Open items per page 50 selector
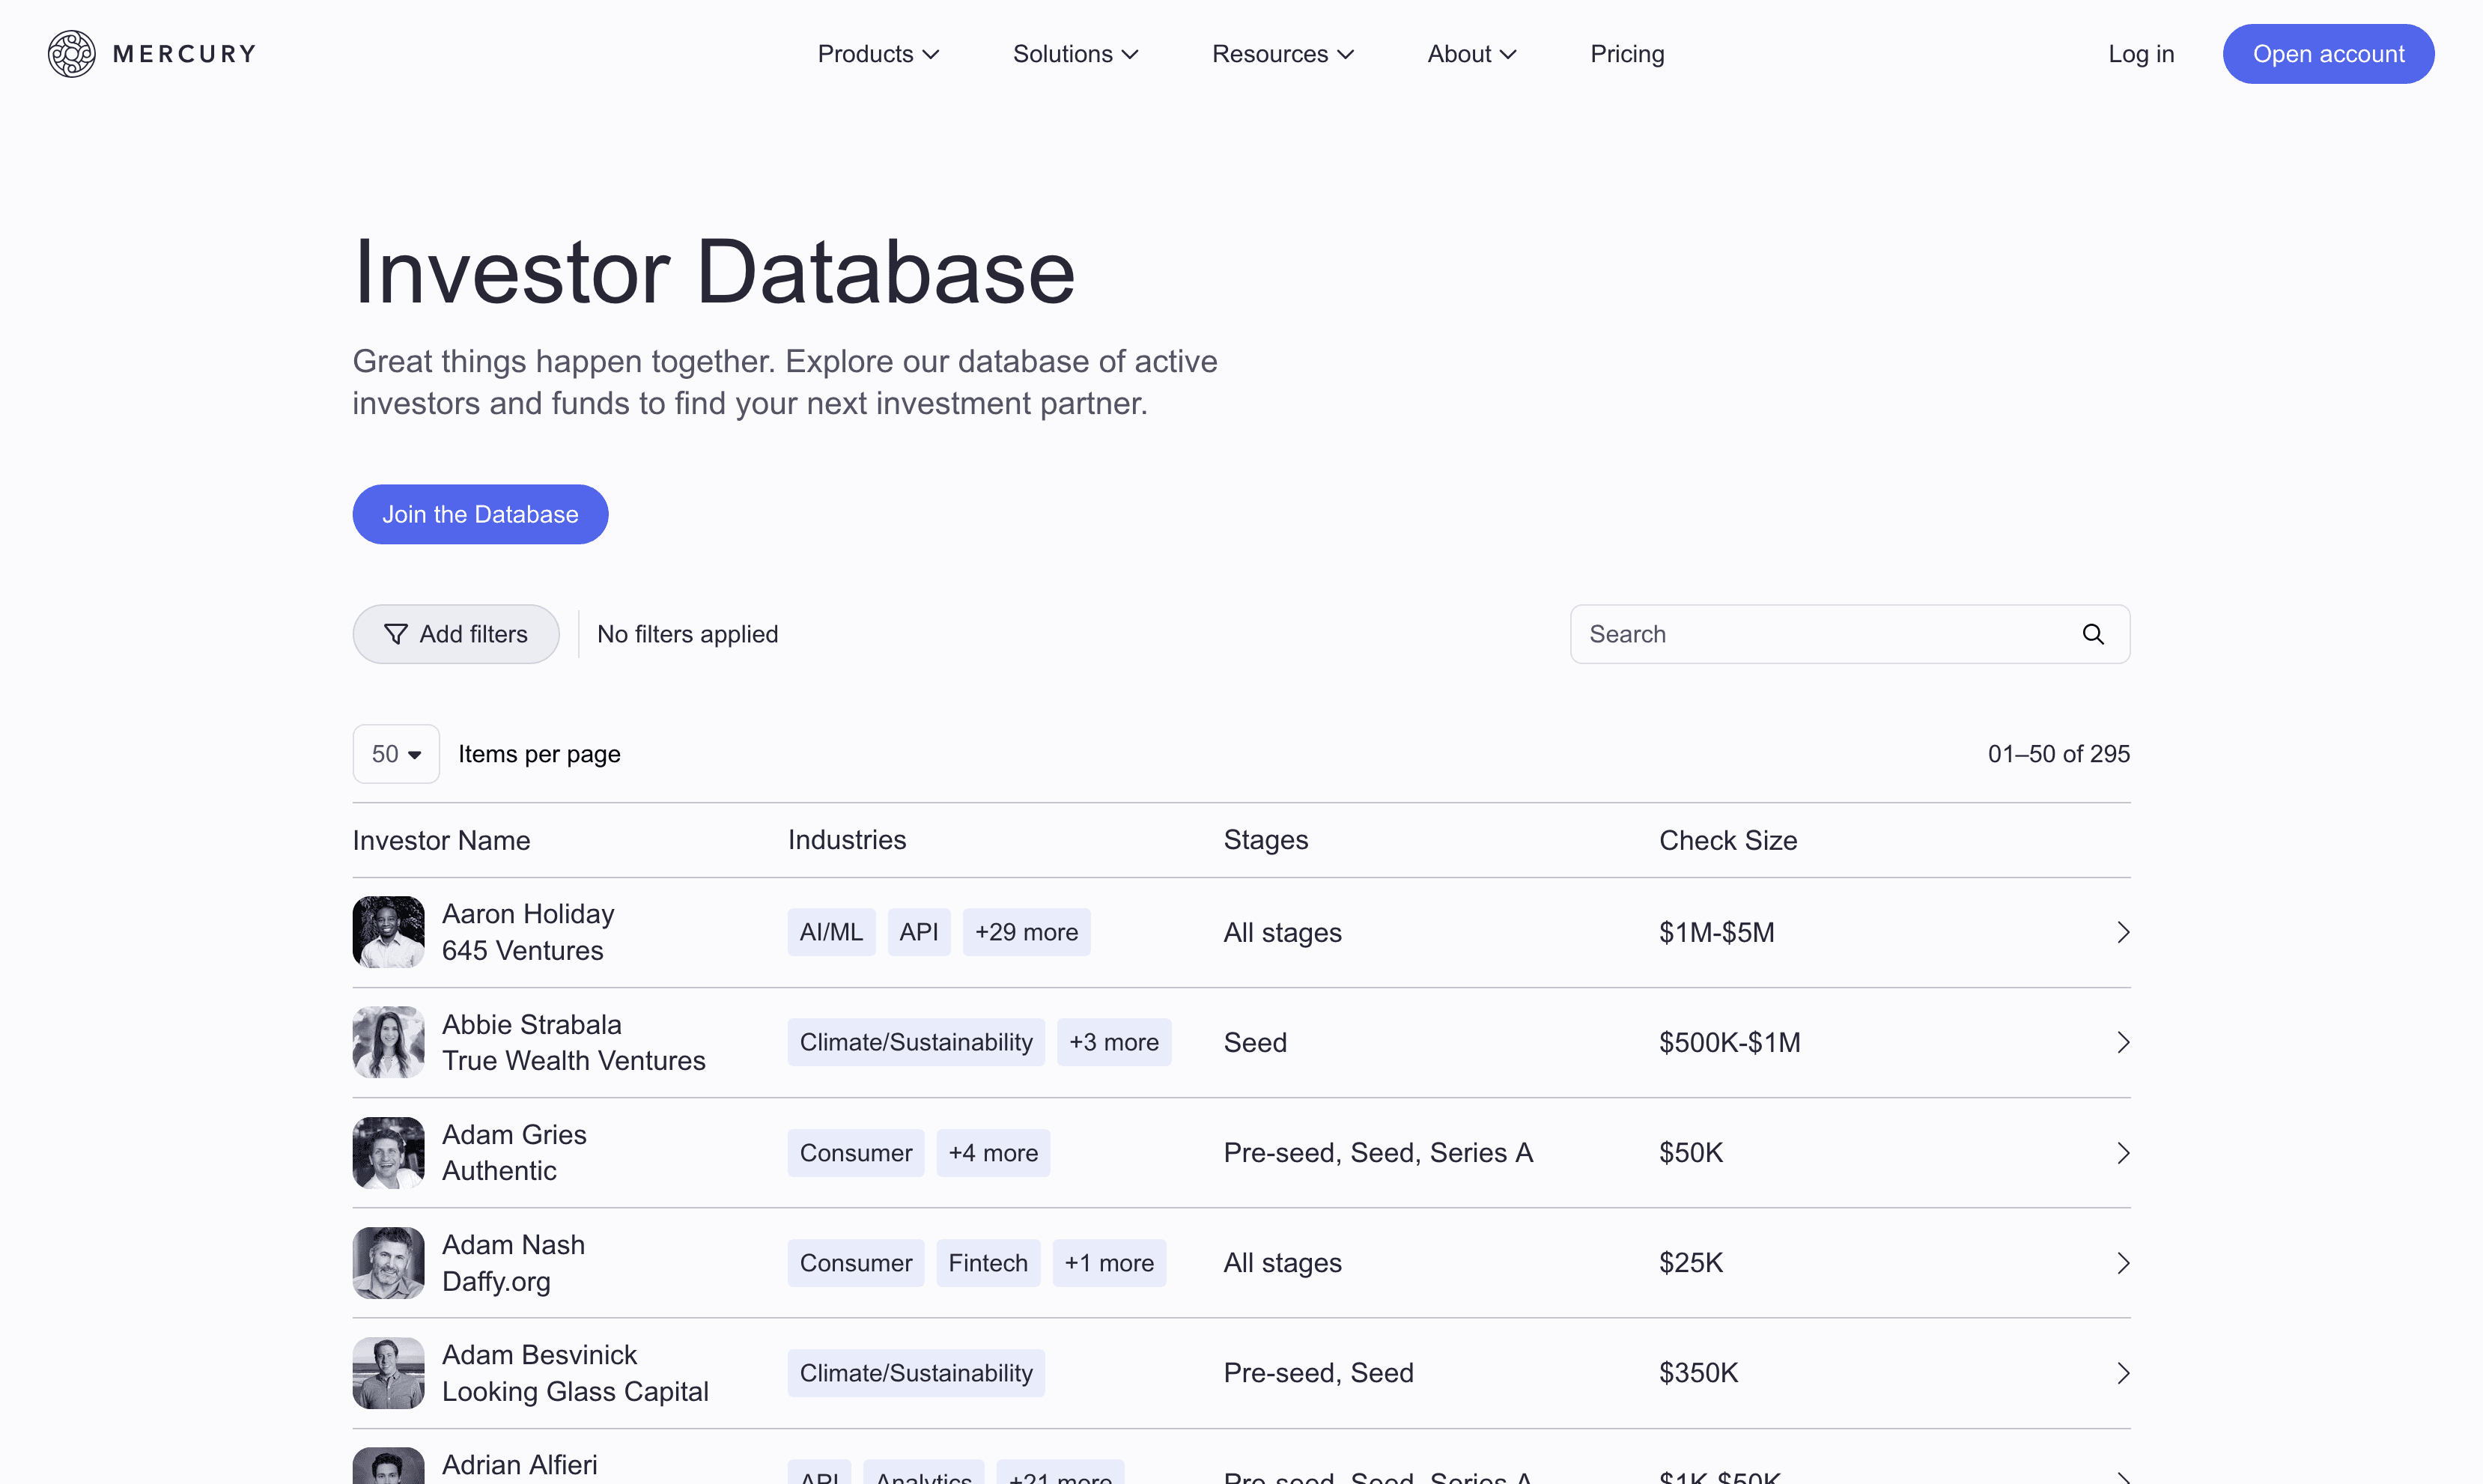This screenshot has width=2483, height=1484. (x=395, y=754)
